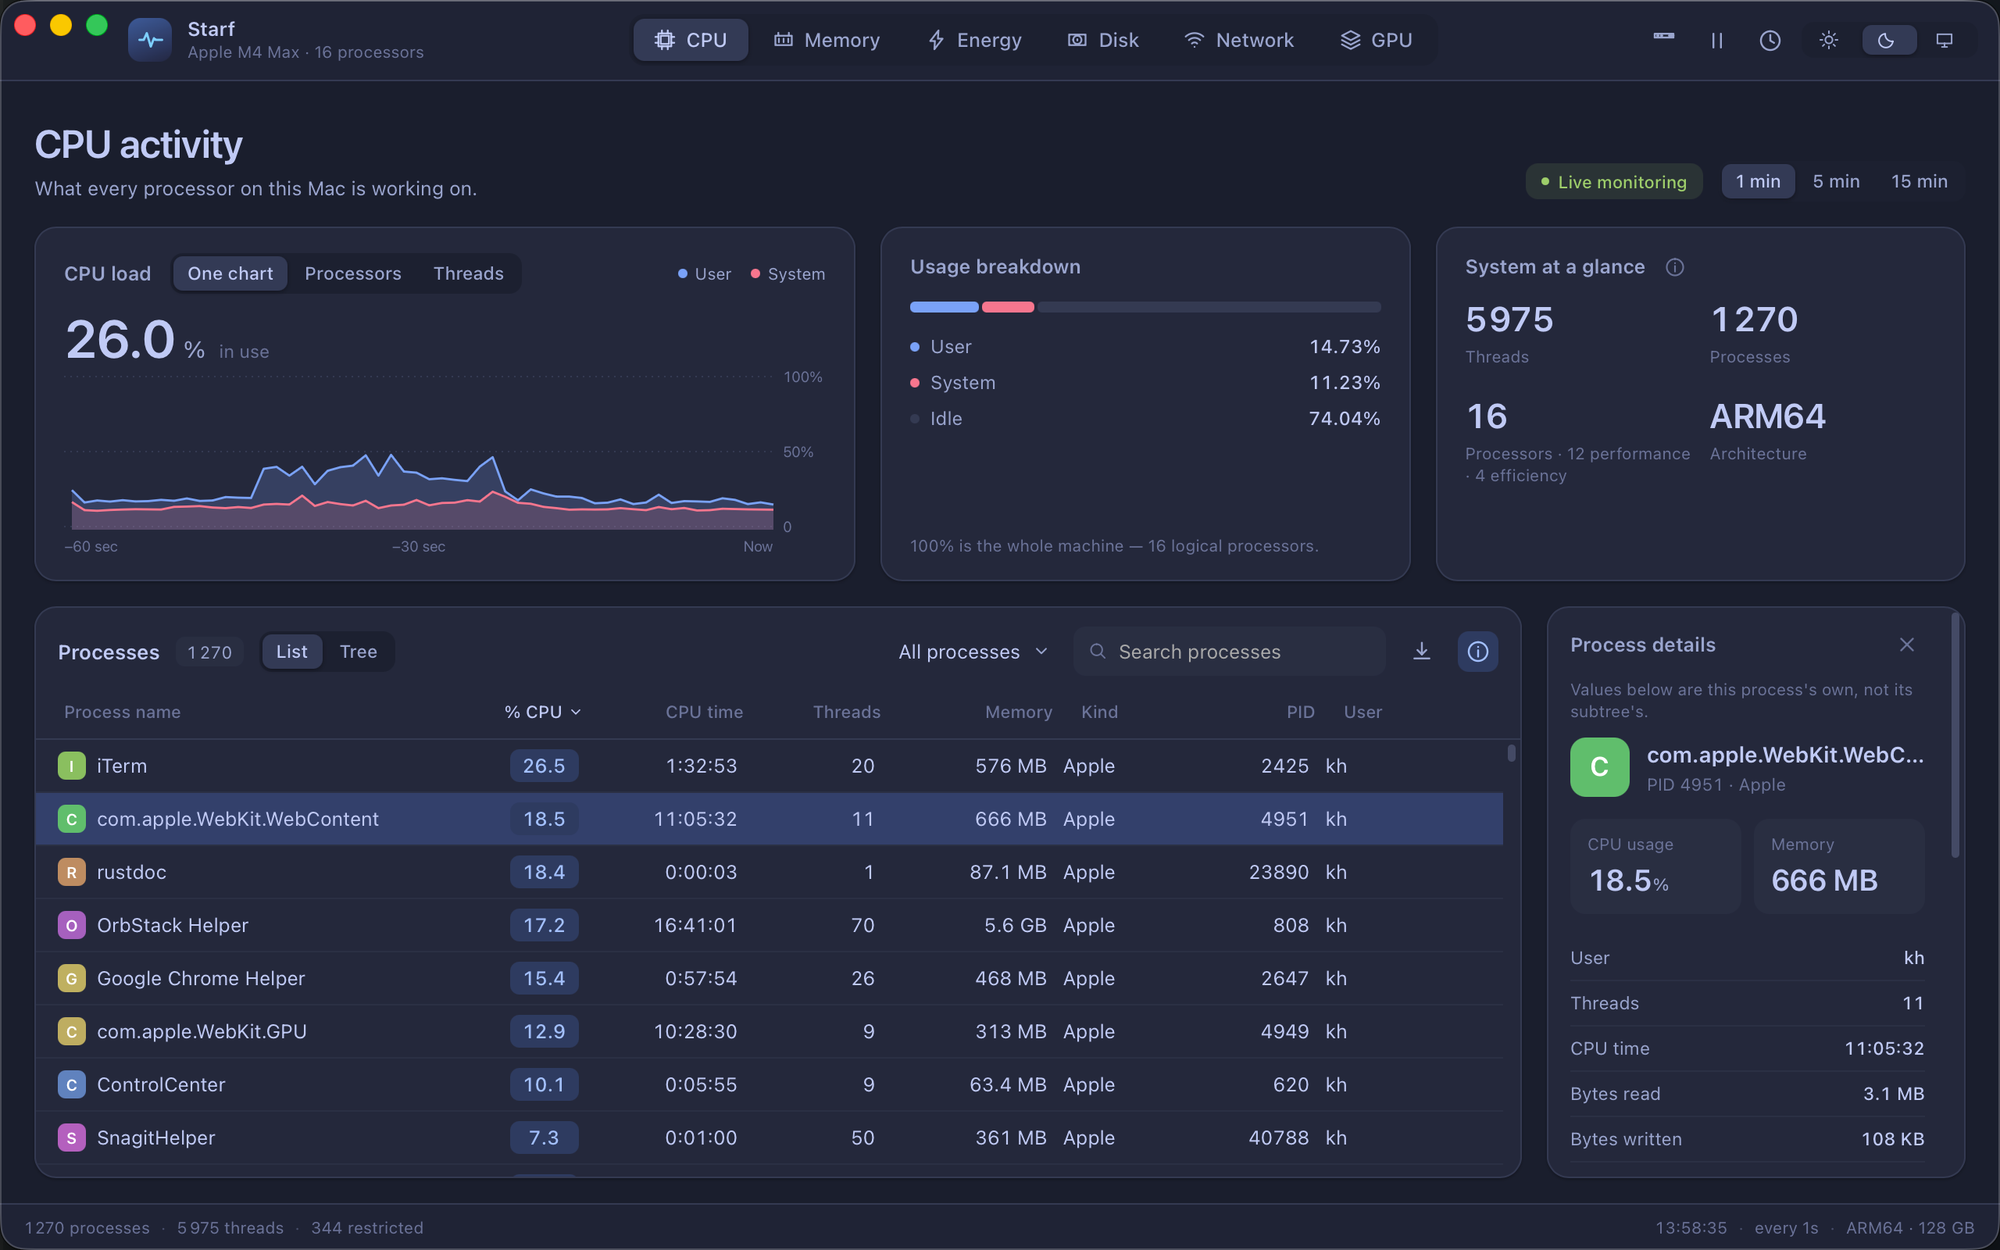Switch to the Network tab
The width and height of the screenshot is (2000, 1250).
point(1239,41)
